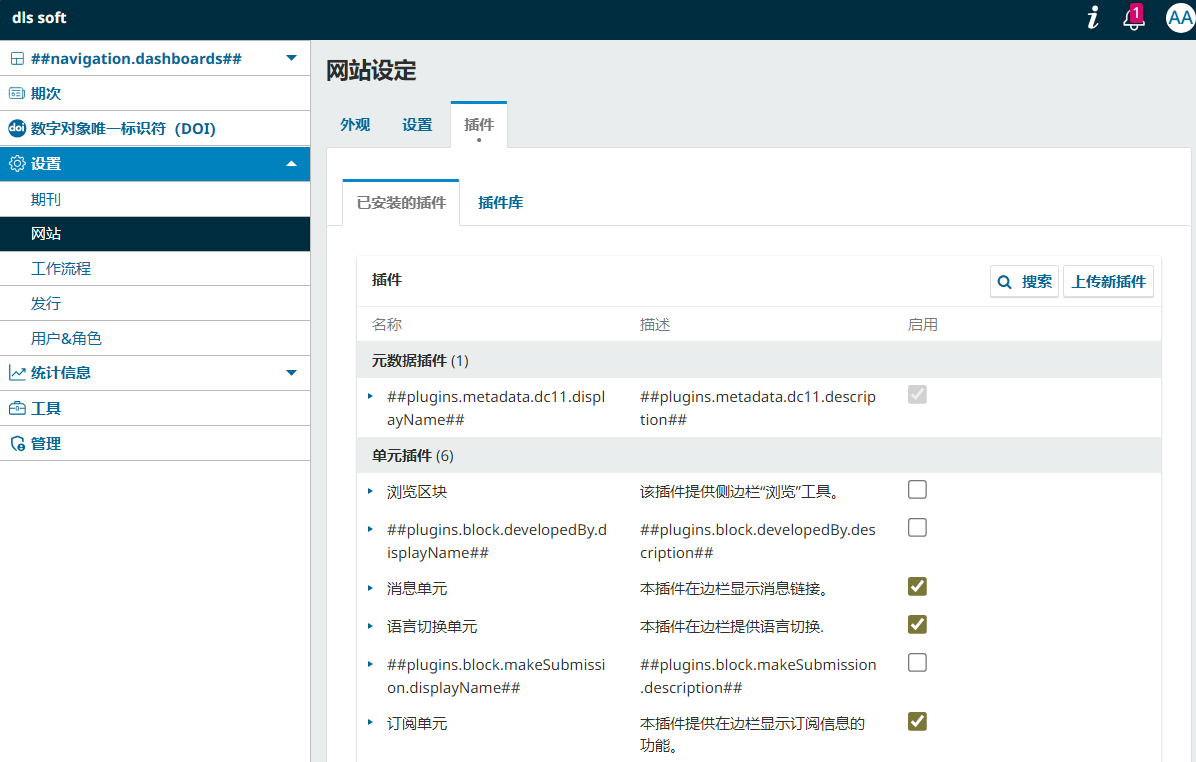Expand the 消息单元 row triangle

[370, 588]
